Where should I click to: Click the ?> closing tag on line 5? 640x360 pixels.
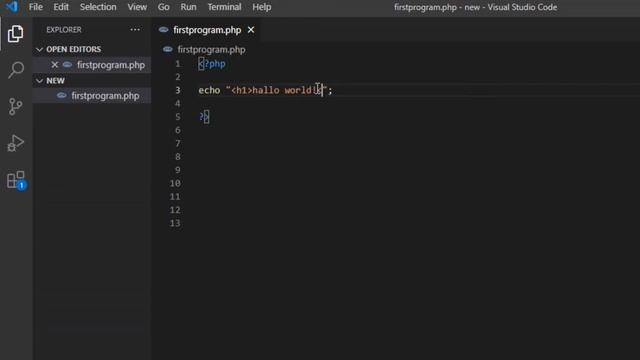[x=204, y=117]
